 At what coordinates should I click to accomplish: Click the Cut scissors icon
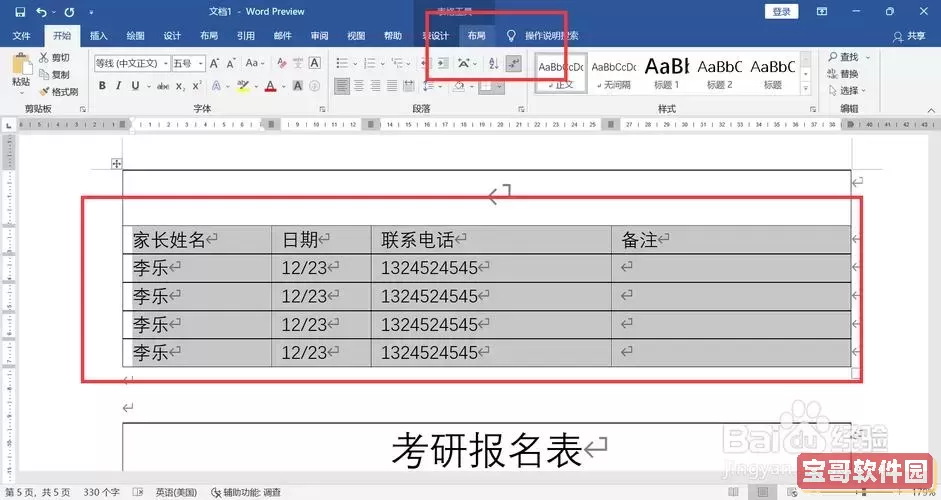tap(45, 58)
